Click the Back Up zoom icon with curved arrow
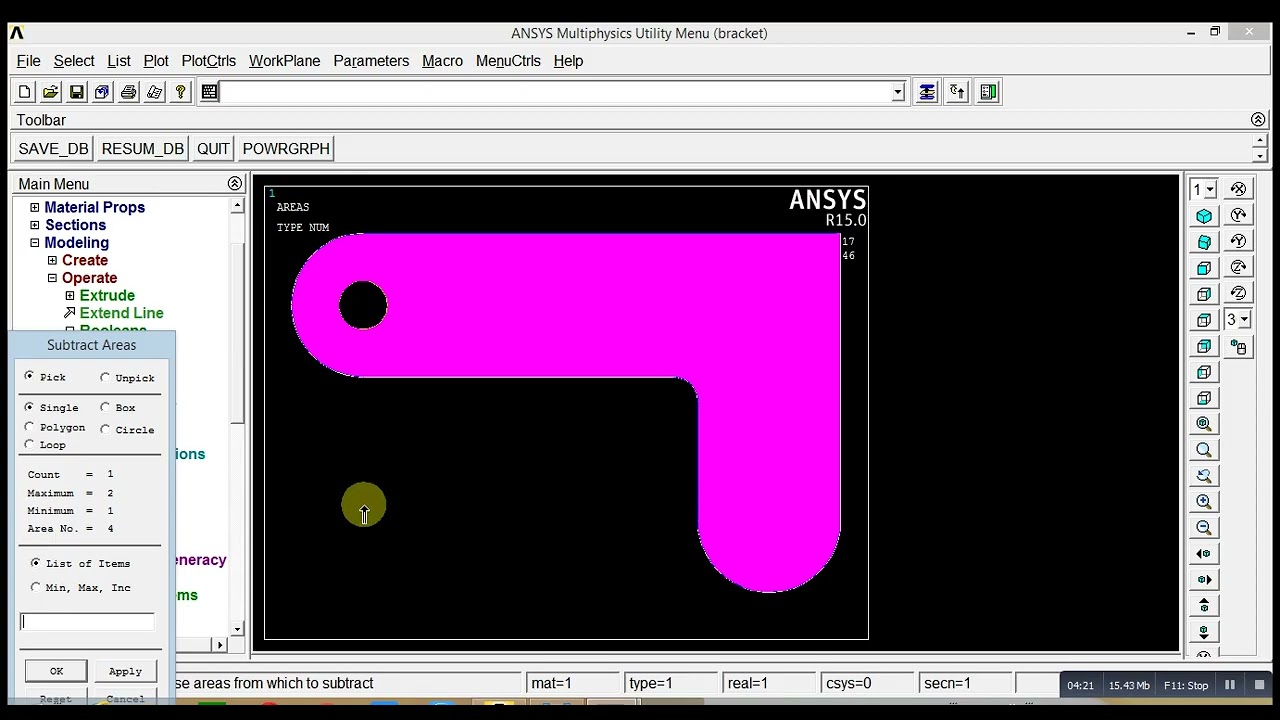Screen dimensions: 1280x720 (1204, 476)
